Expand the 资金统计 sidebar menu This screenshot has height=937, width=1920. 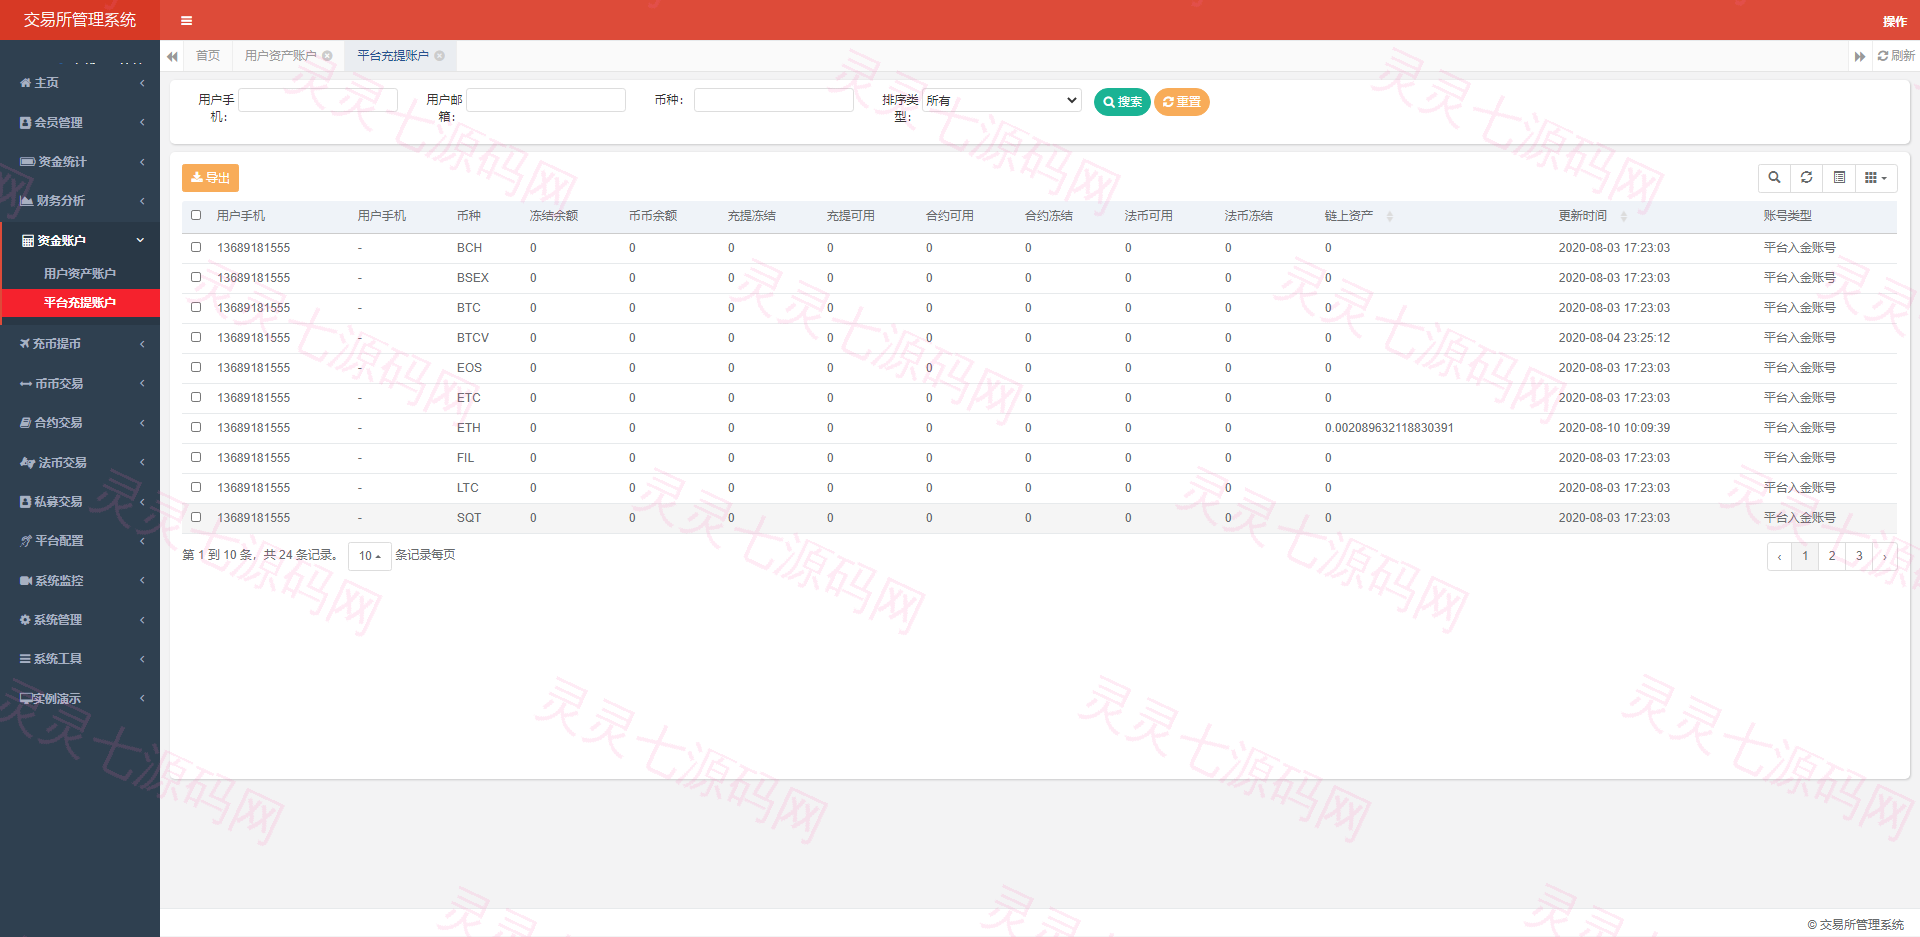point(80,162)
